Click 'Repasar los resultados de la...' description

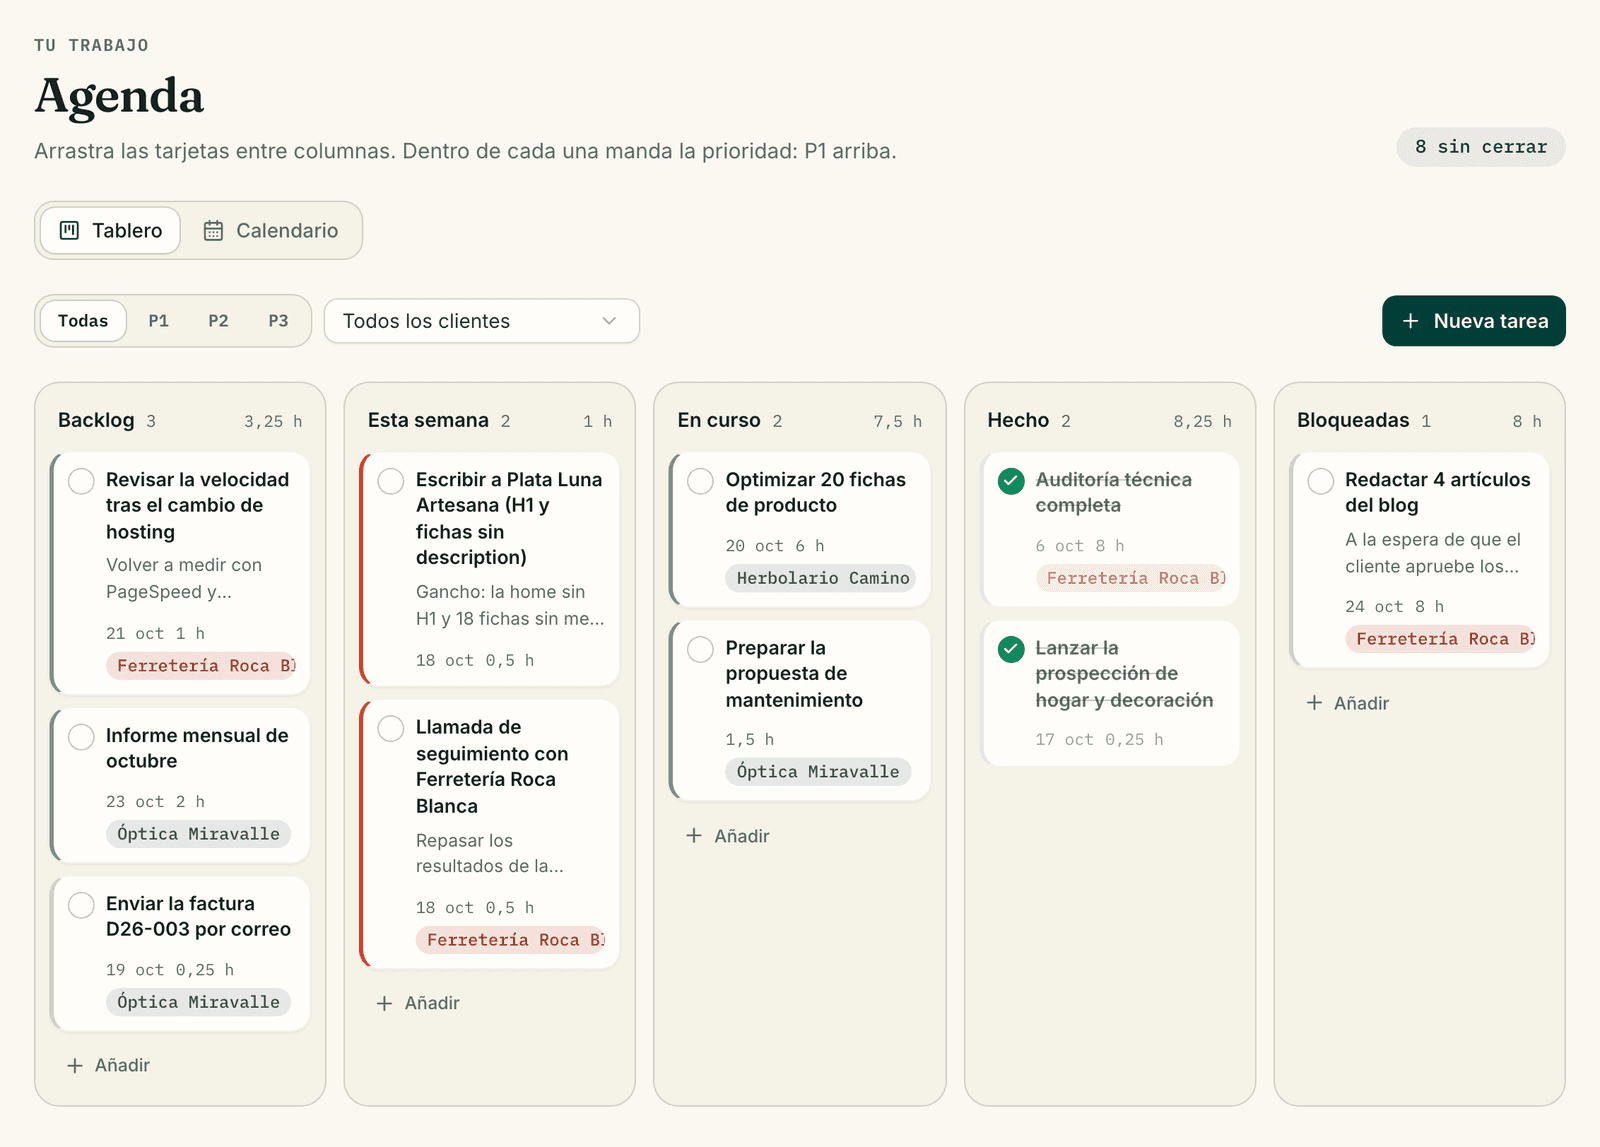click(x=490, y=854)
